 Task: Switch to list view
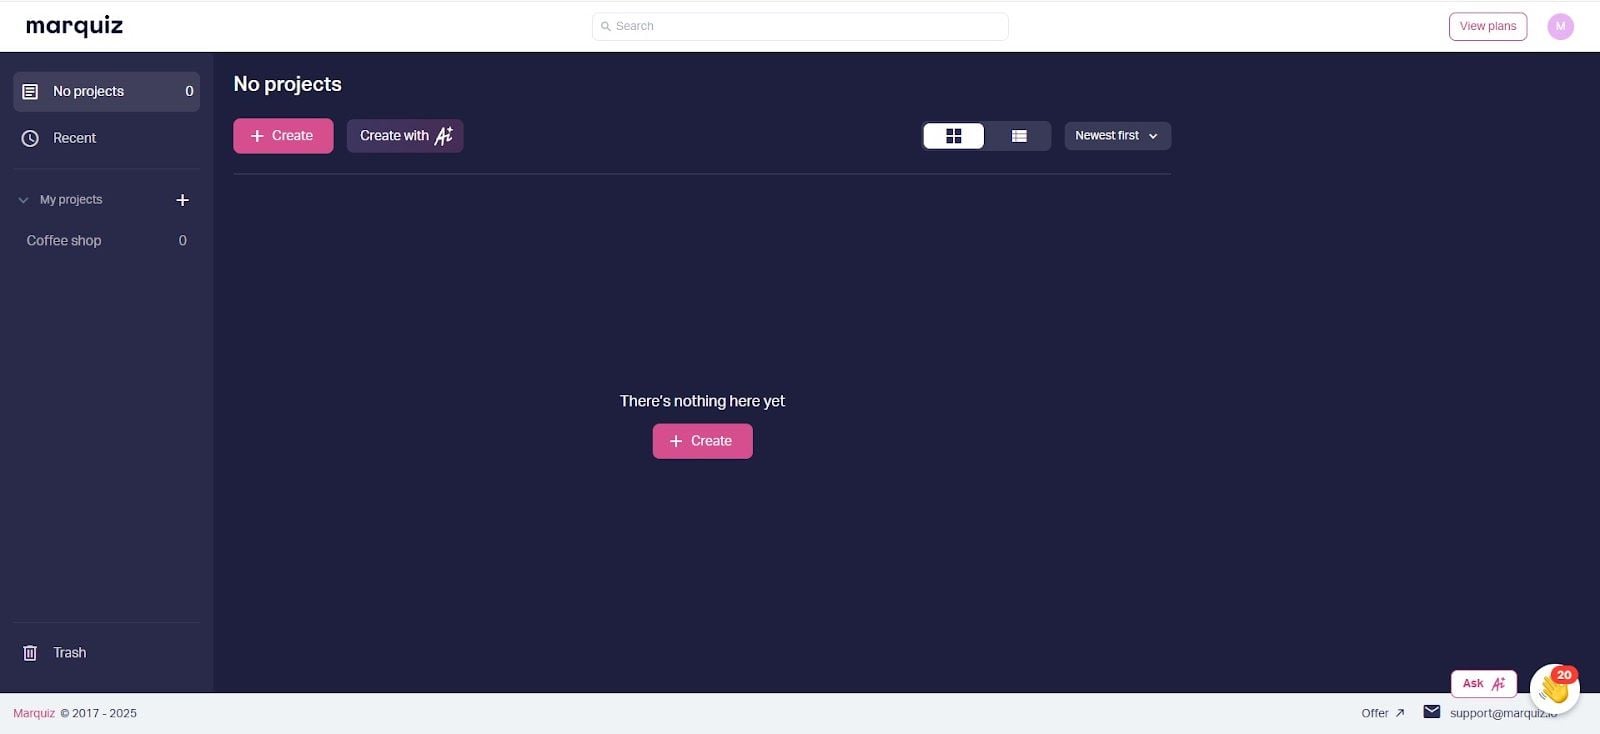(x=1019, y=136)
